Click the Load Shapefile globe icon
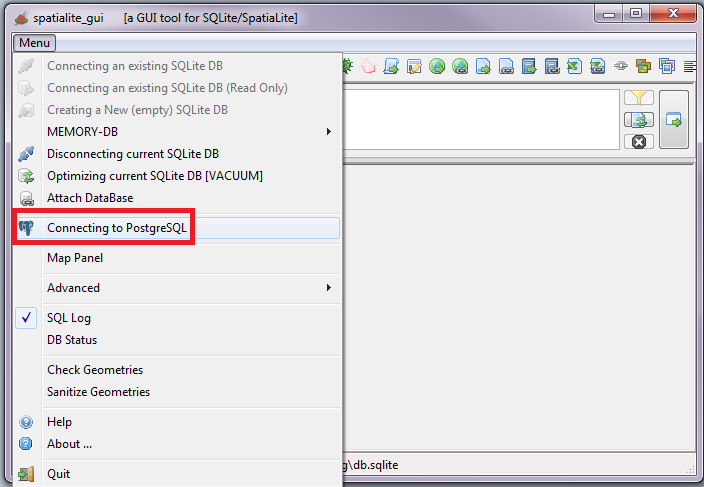The width and height of the screenshot is (704, 487). 437,66
